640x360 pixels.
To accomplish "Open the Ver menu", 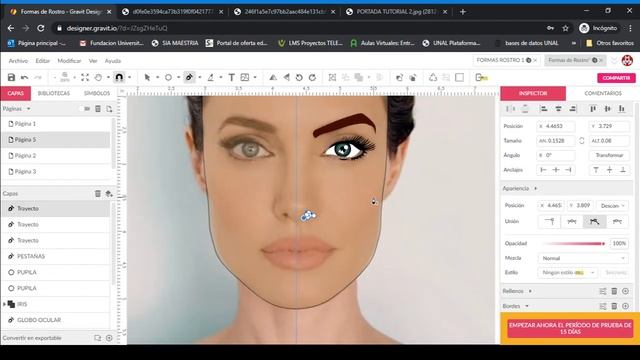I will [93, 61].
